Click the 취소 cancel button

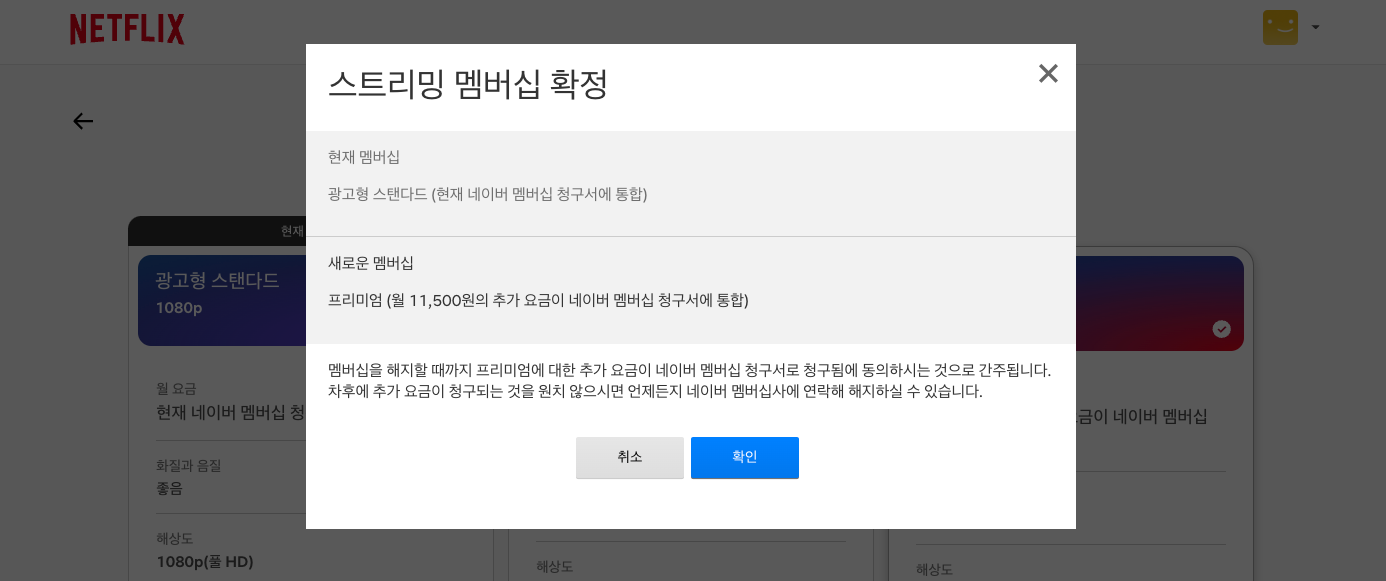pyautogui.click(x=630, y=457)
